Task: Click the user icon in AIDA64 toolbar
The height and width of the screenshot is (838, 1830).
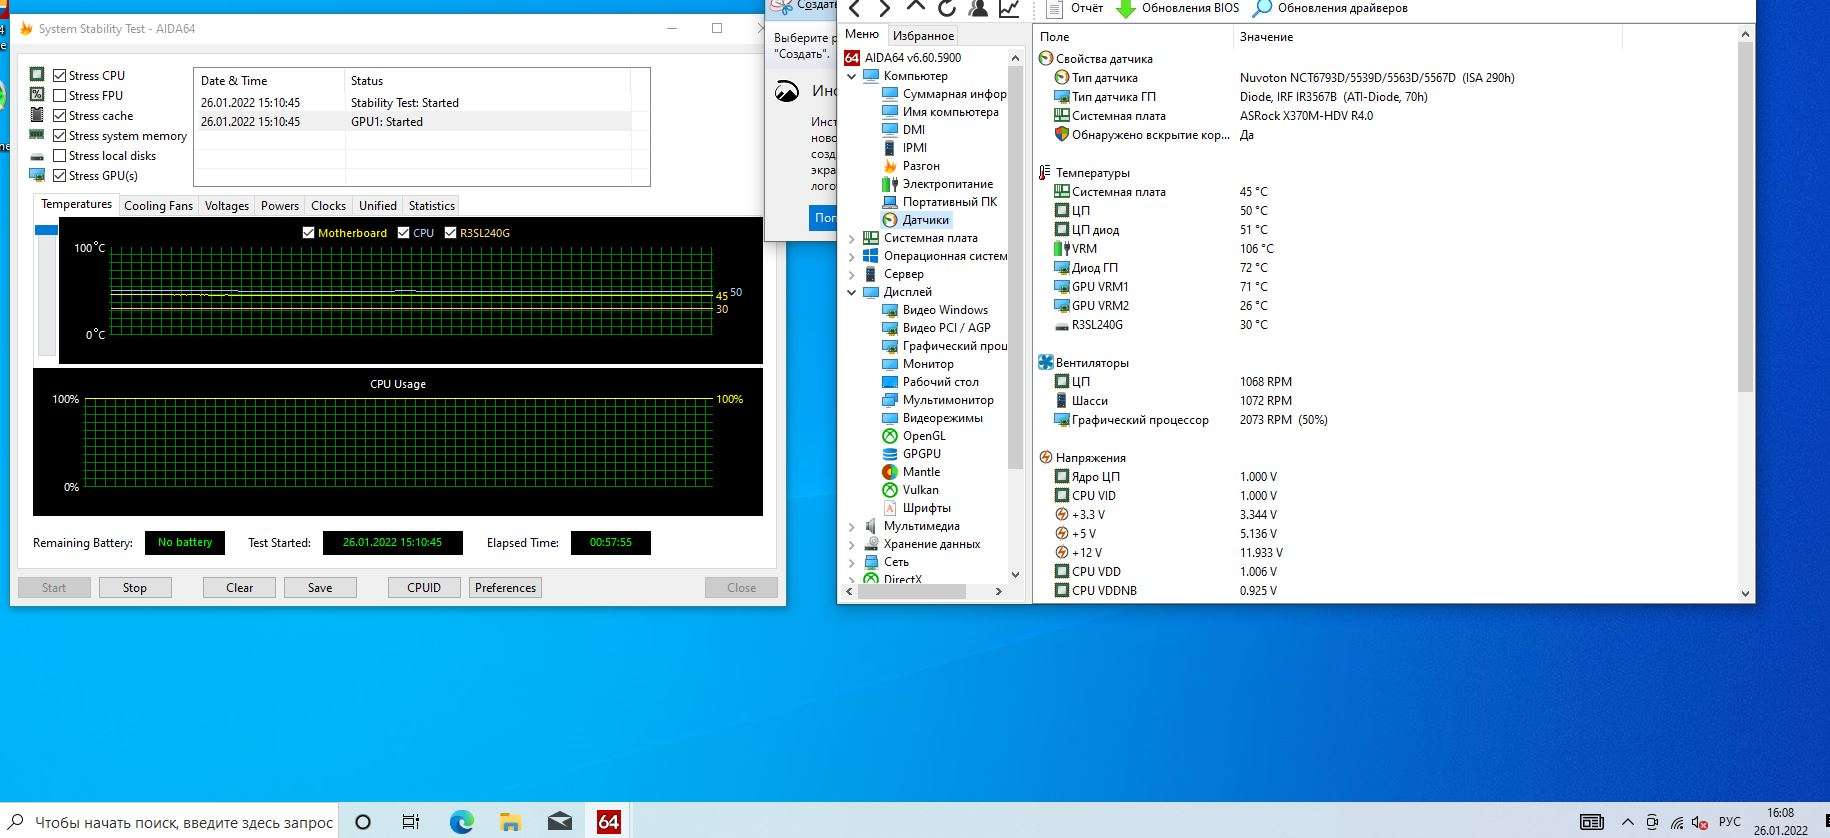Action: (x=978, y=8)
